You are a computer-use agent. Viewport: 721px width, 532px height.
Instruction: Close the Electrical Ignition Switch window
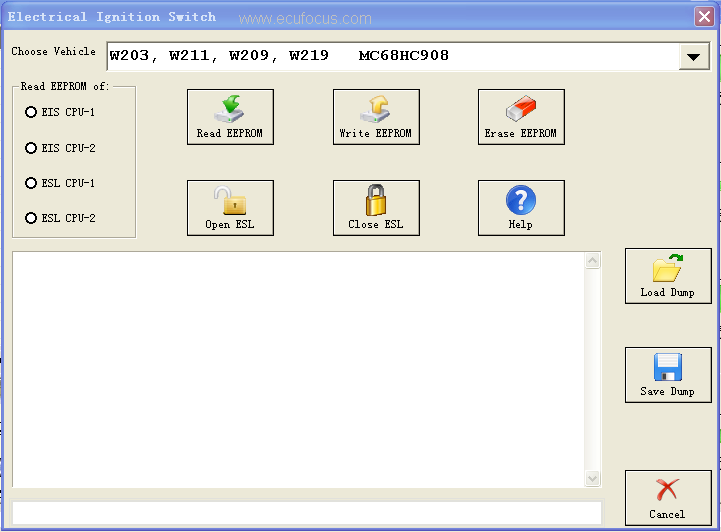click(704, 17)
